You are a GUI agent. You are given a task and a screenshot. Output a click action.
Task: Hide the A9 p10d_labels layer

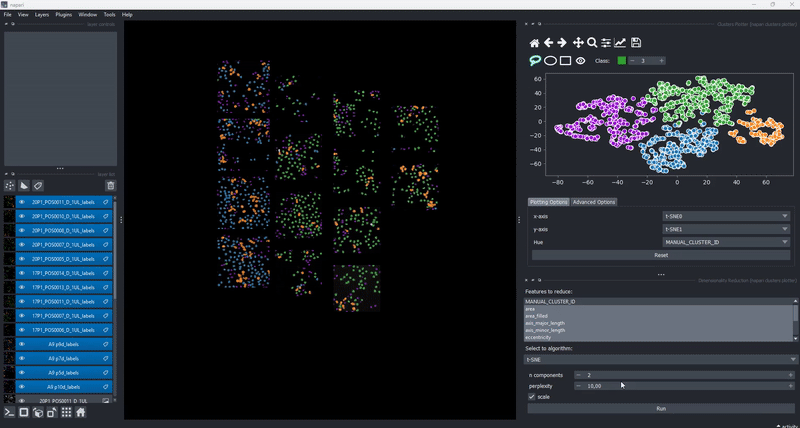pyautogui.click(x=22, y=387)
